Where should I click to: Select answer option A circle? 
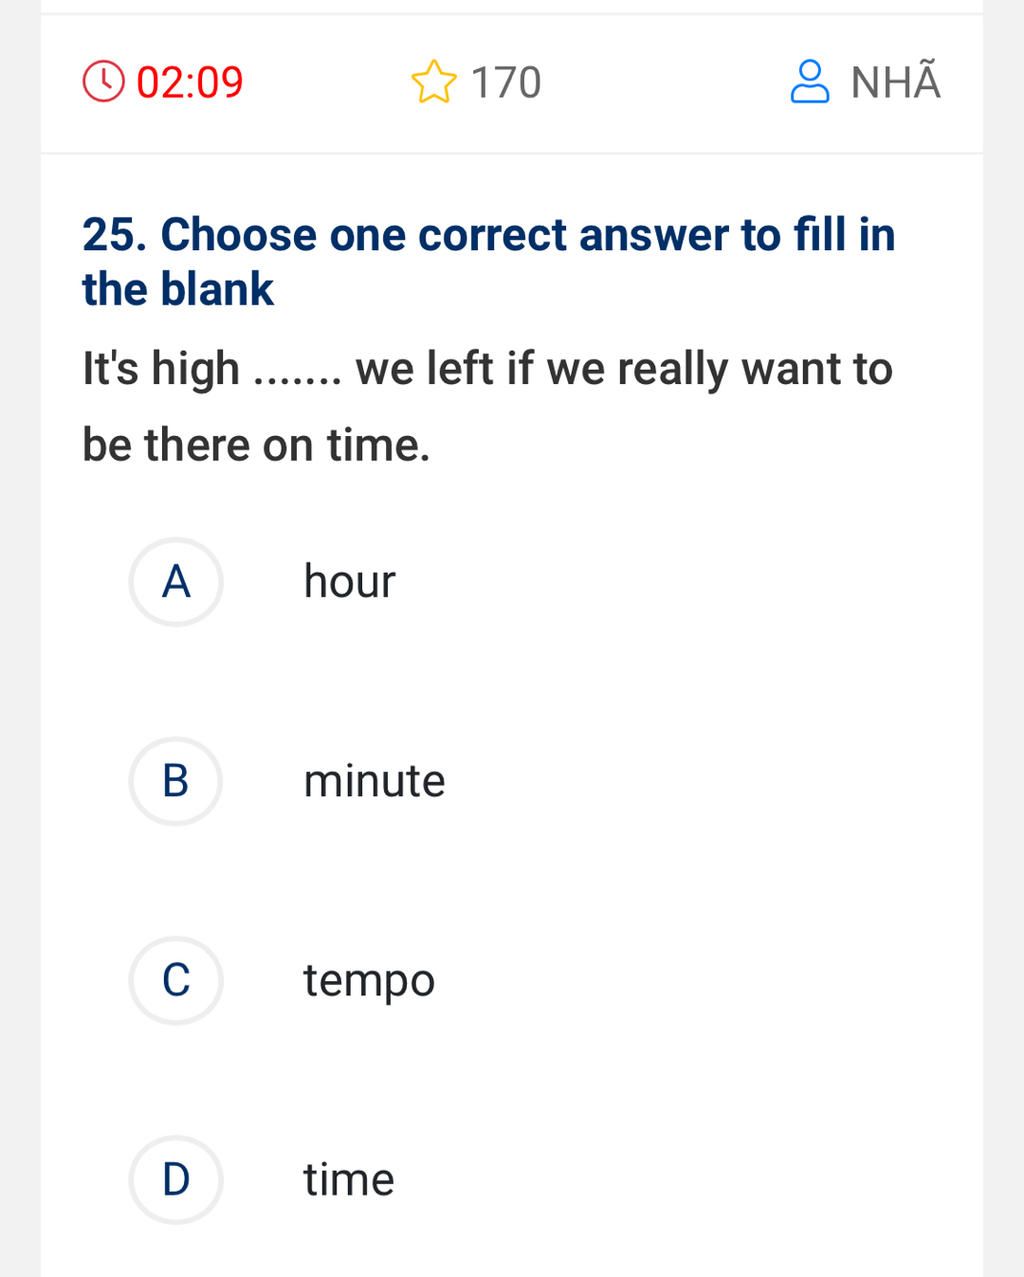click(x=175, y=582)
